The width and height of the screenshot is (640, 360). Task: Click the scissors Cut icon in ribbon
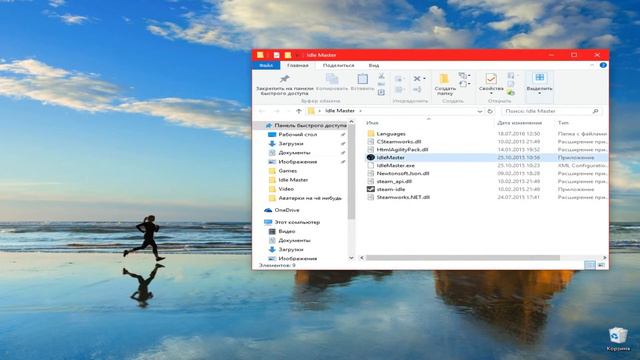(381, 76)
